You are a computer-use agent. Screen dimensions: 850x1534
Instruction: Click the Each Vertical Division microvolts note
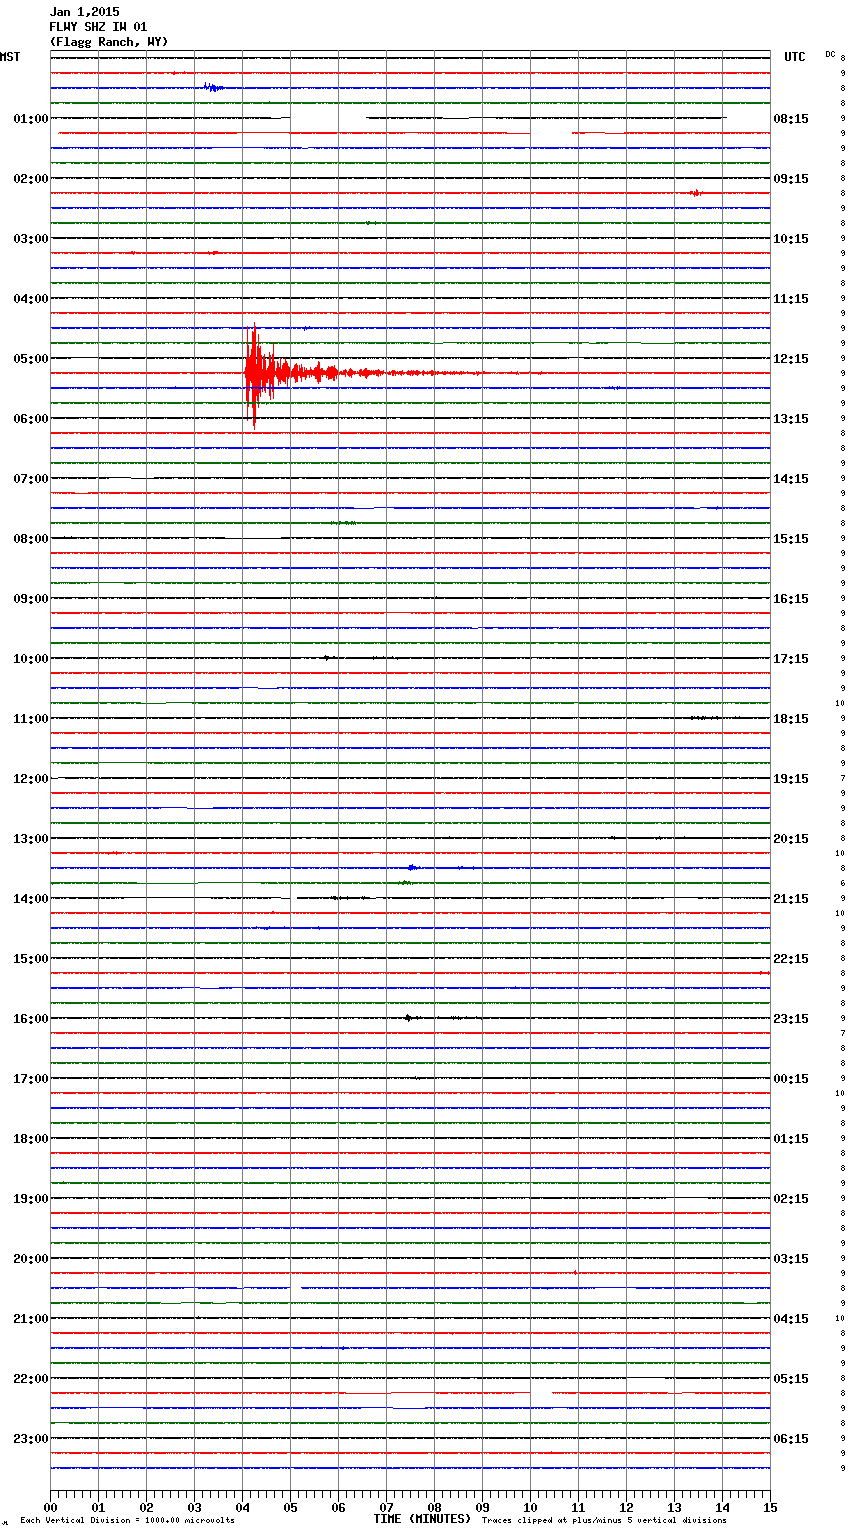tap(127, 1520)
